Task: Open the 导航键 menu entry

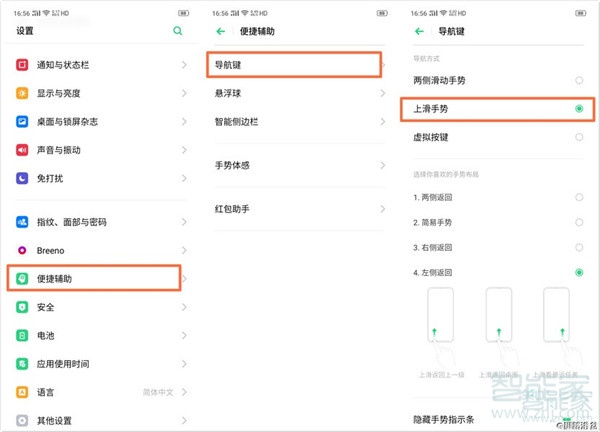Action: coord(296,64)
